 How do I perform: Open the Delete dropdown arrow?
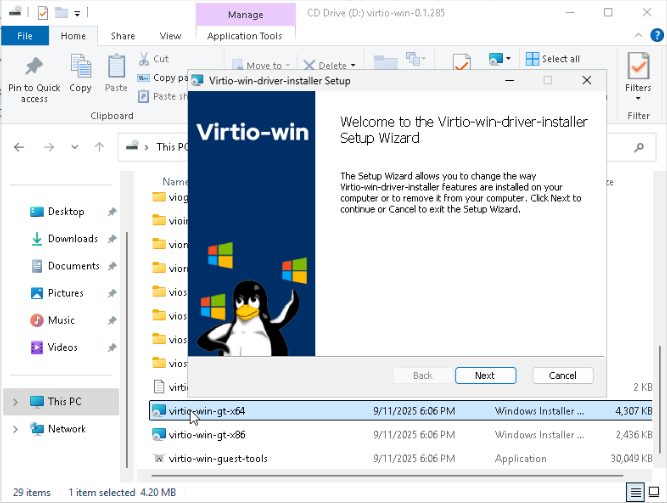[x=353, y=65]
